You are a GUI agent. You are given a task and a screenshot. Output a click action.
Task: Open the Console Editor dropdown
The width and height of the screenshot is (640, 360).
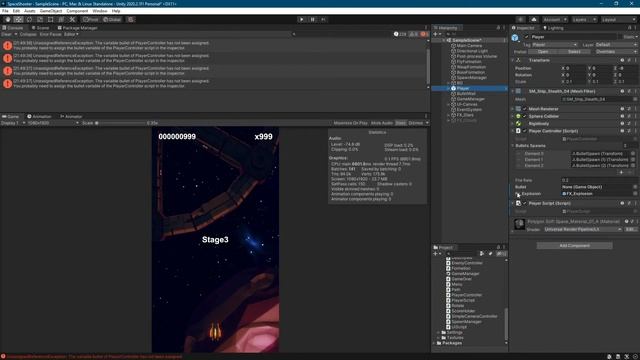pos(71,34)
